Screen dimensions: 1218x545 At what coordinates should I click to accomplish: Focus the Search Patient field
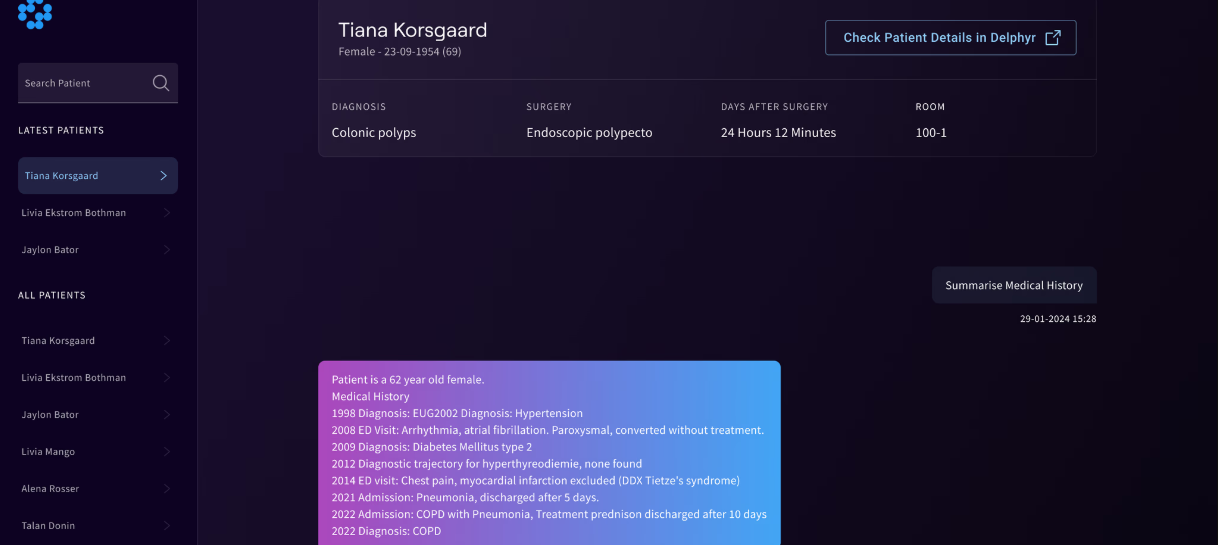[98, 83]
